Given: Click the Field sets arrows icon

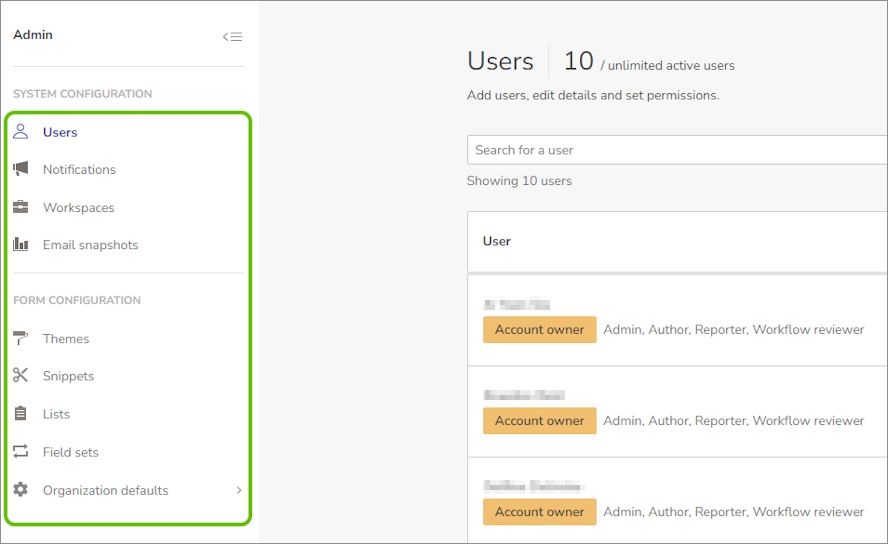Looking at the screenshot, I should [x=20, y=452].
